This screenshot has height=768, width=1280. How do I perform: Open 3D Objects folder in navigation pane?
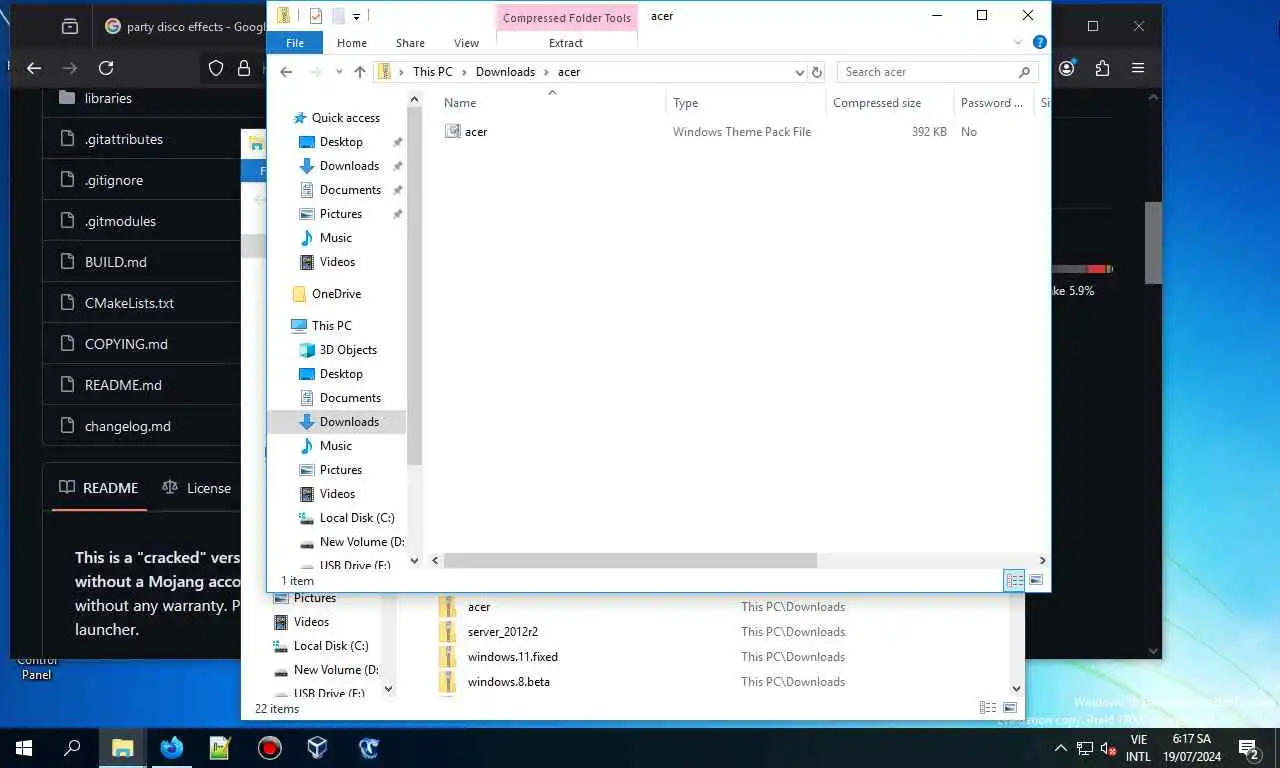point(348,350)
